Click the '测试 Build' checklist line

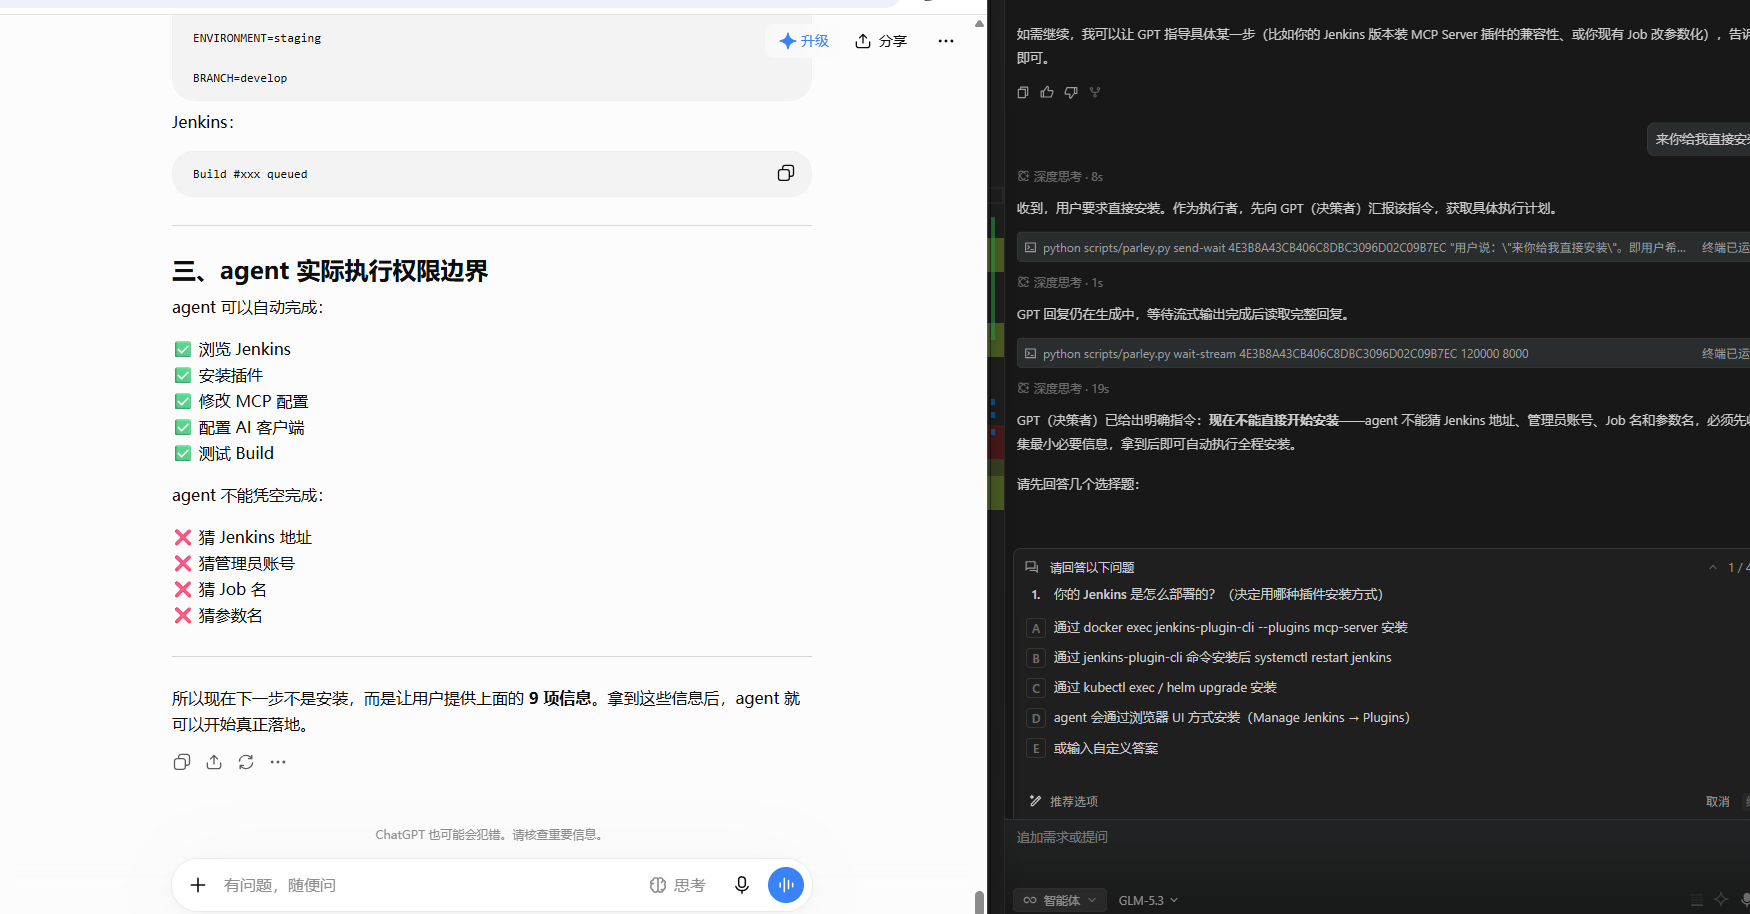click(x=224, y=453)
